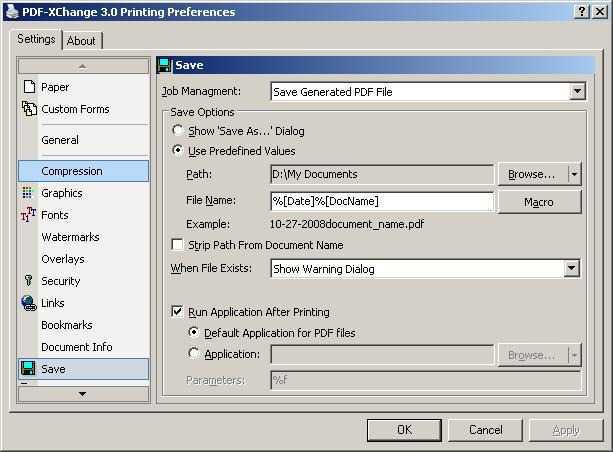
Task: Click the printer icon in title bar
Action: [x=13, y=12]
